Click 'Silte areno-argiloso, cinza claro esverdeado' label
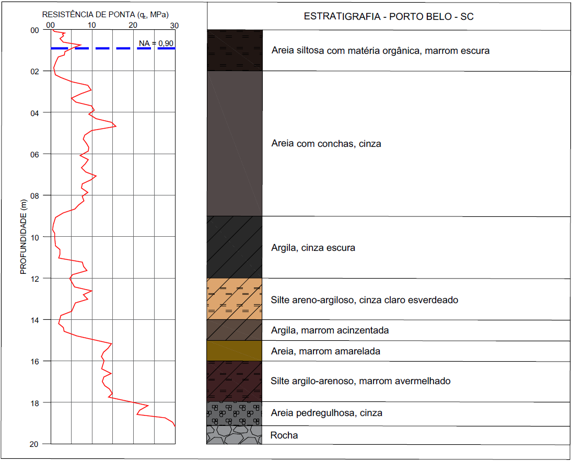Image resolution: width=572 pixels, height=462 pixels. pos(364,300)
